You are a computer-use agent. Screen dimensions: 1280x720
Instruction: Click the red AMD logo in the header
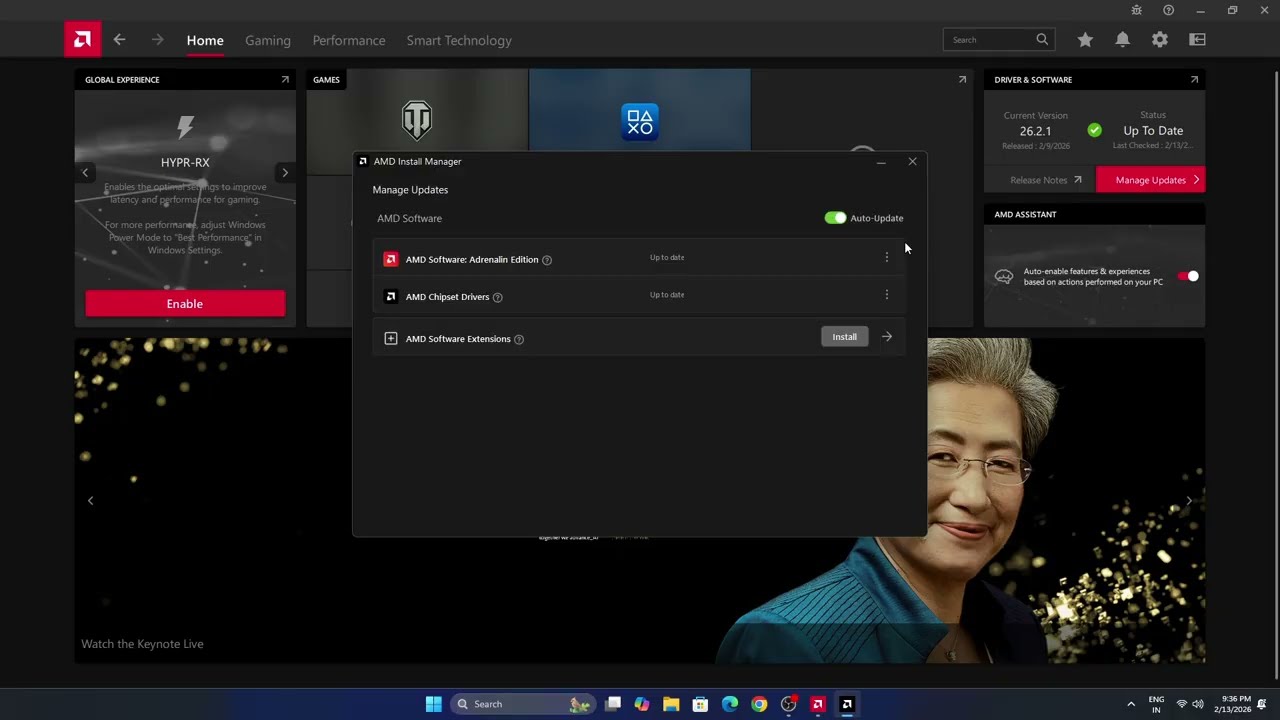pyautogui.click(x=82, y=40)
